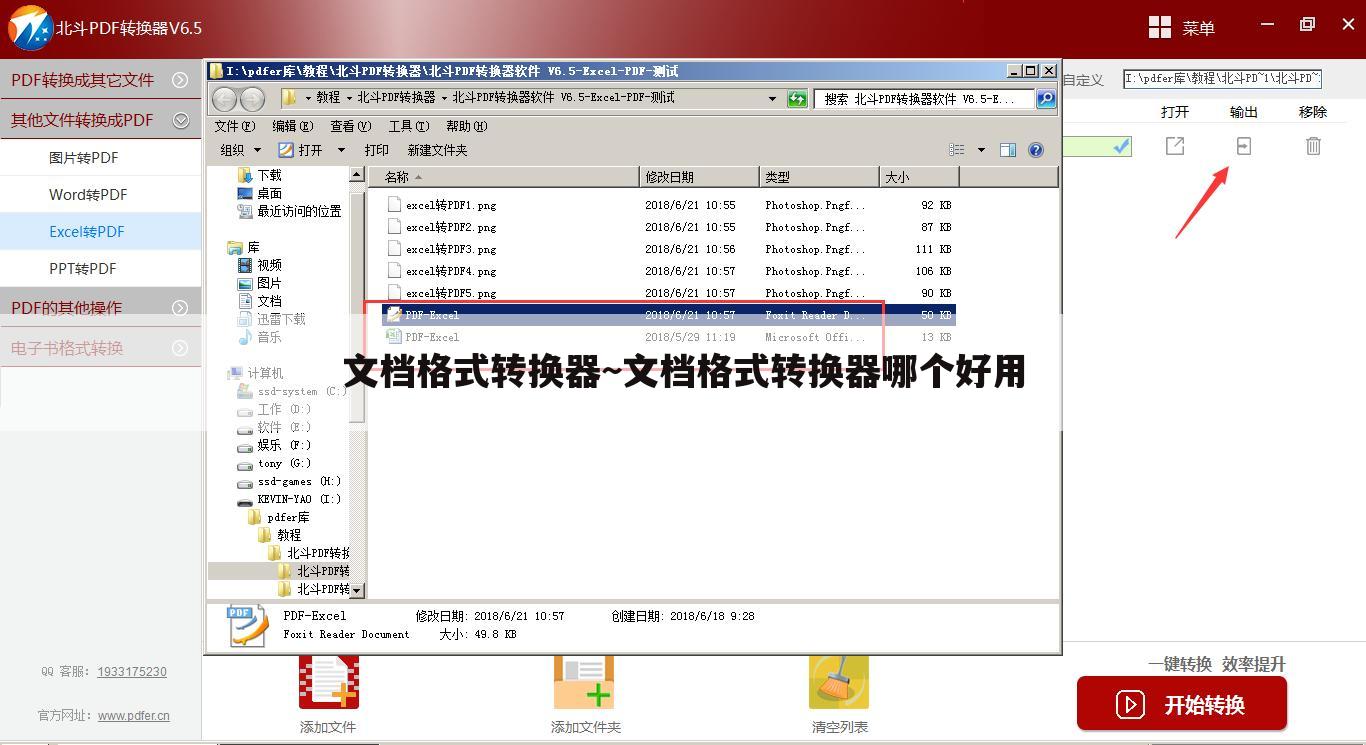Click the 开始转换 button
1366x745 pixels.
click(x=1182, y=704)
